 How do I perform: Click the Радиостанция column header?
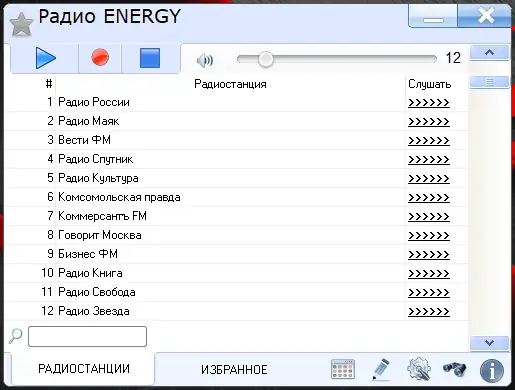tap(230, 84)
